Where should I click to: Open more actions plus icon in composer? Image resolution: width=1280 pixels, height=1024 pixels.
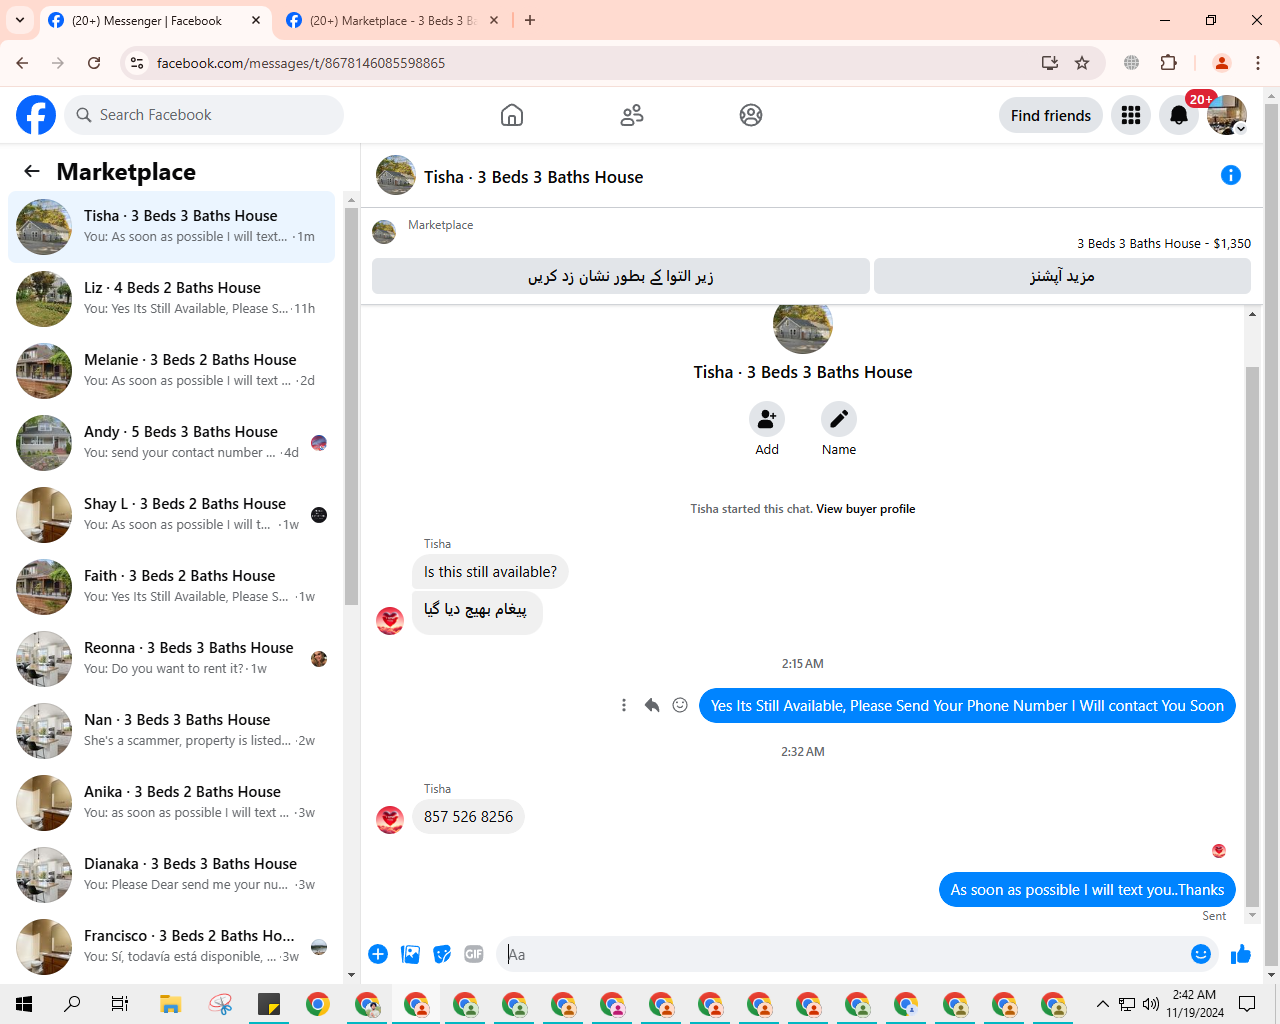coord(378,954)
